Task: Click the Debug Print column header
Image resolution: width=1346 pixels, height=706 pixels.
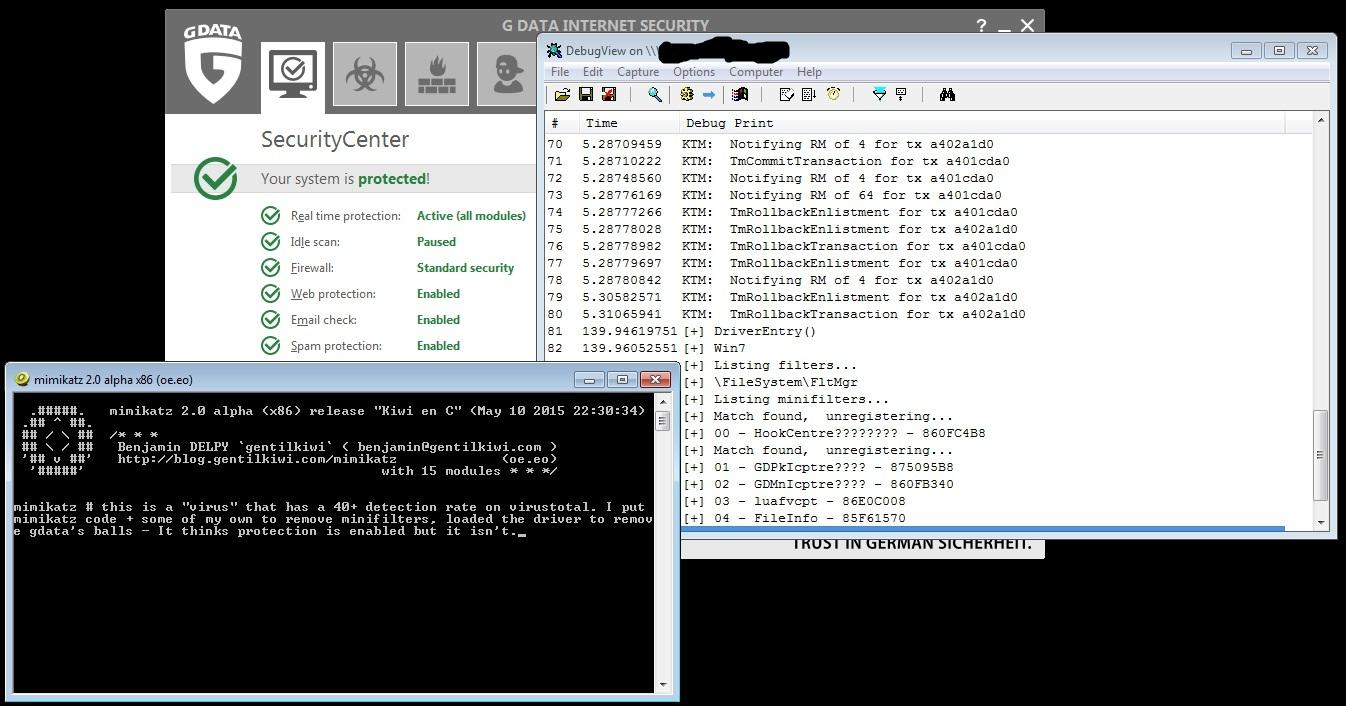Action: [981, 123]
